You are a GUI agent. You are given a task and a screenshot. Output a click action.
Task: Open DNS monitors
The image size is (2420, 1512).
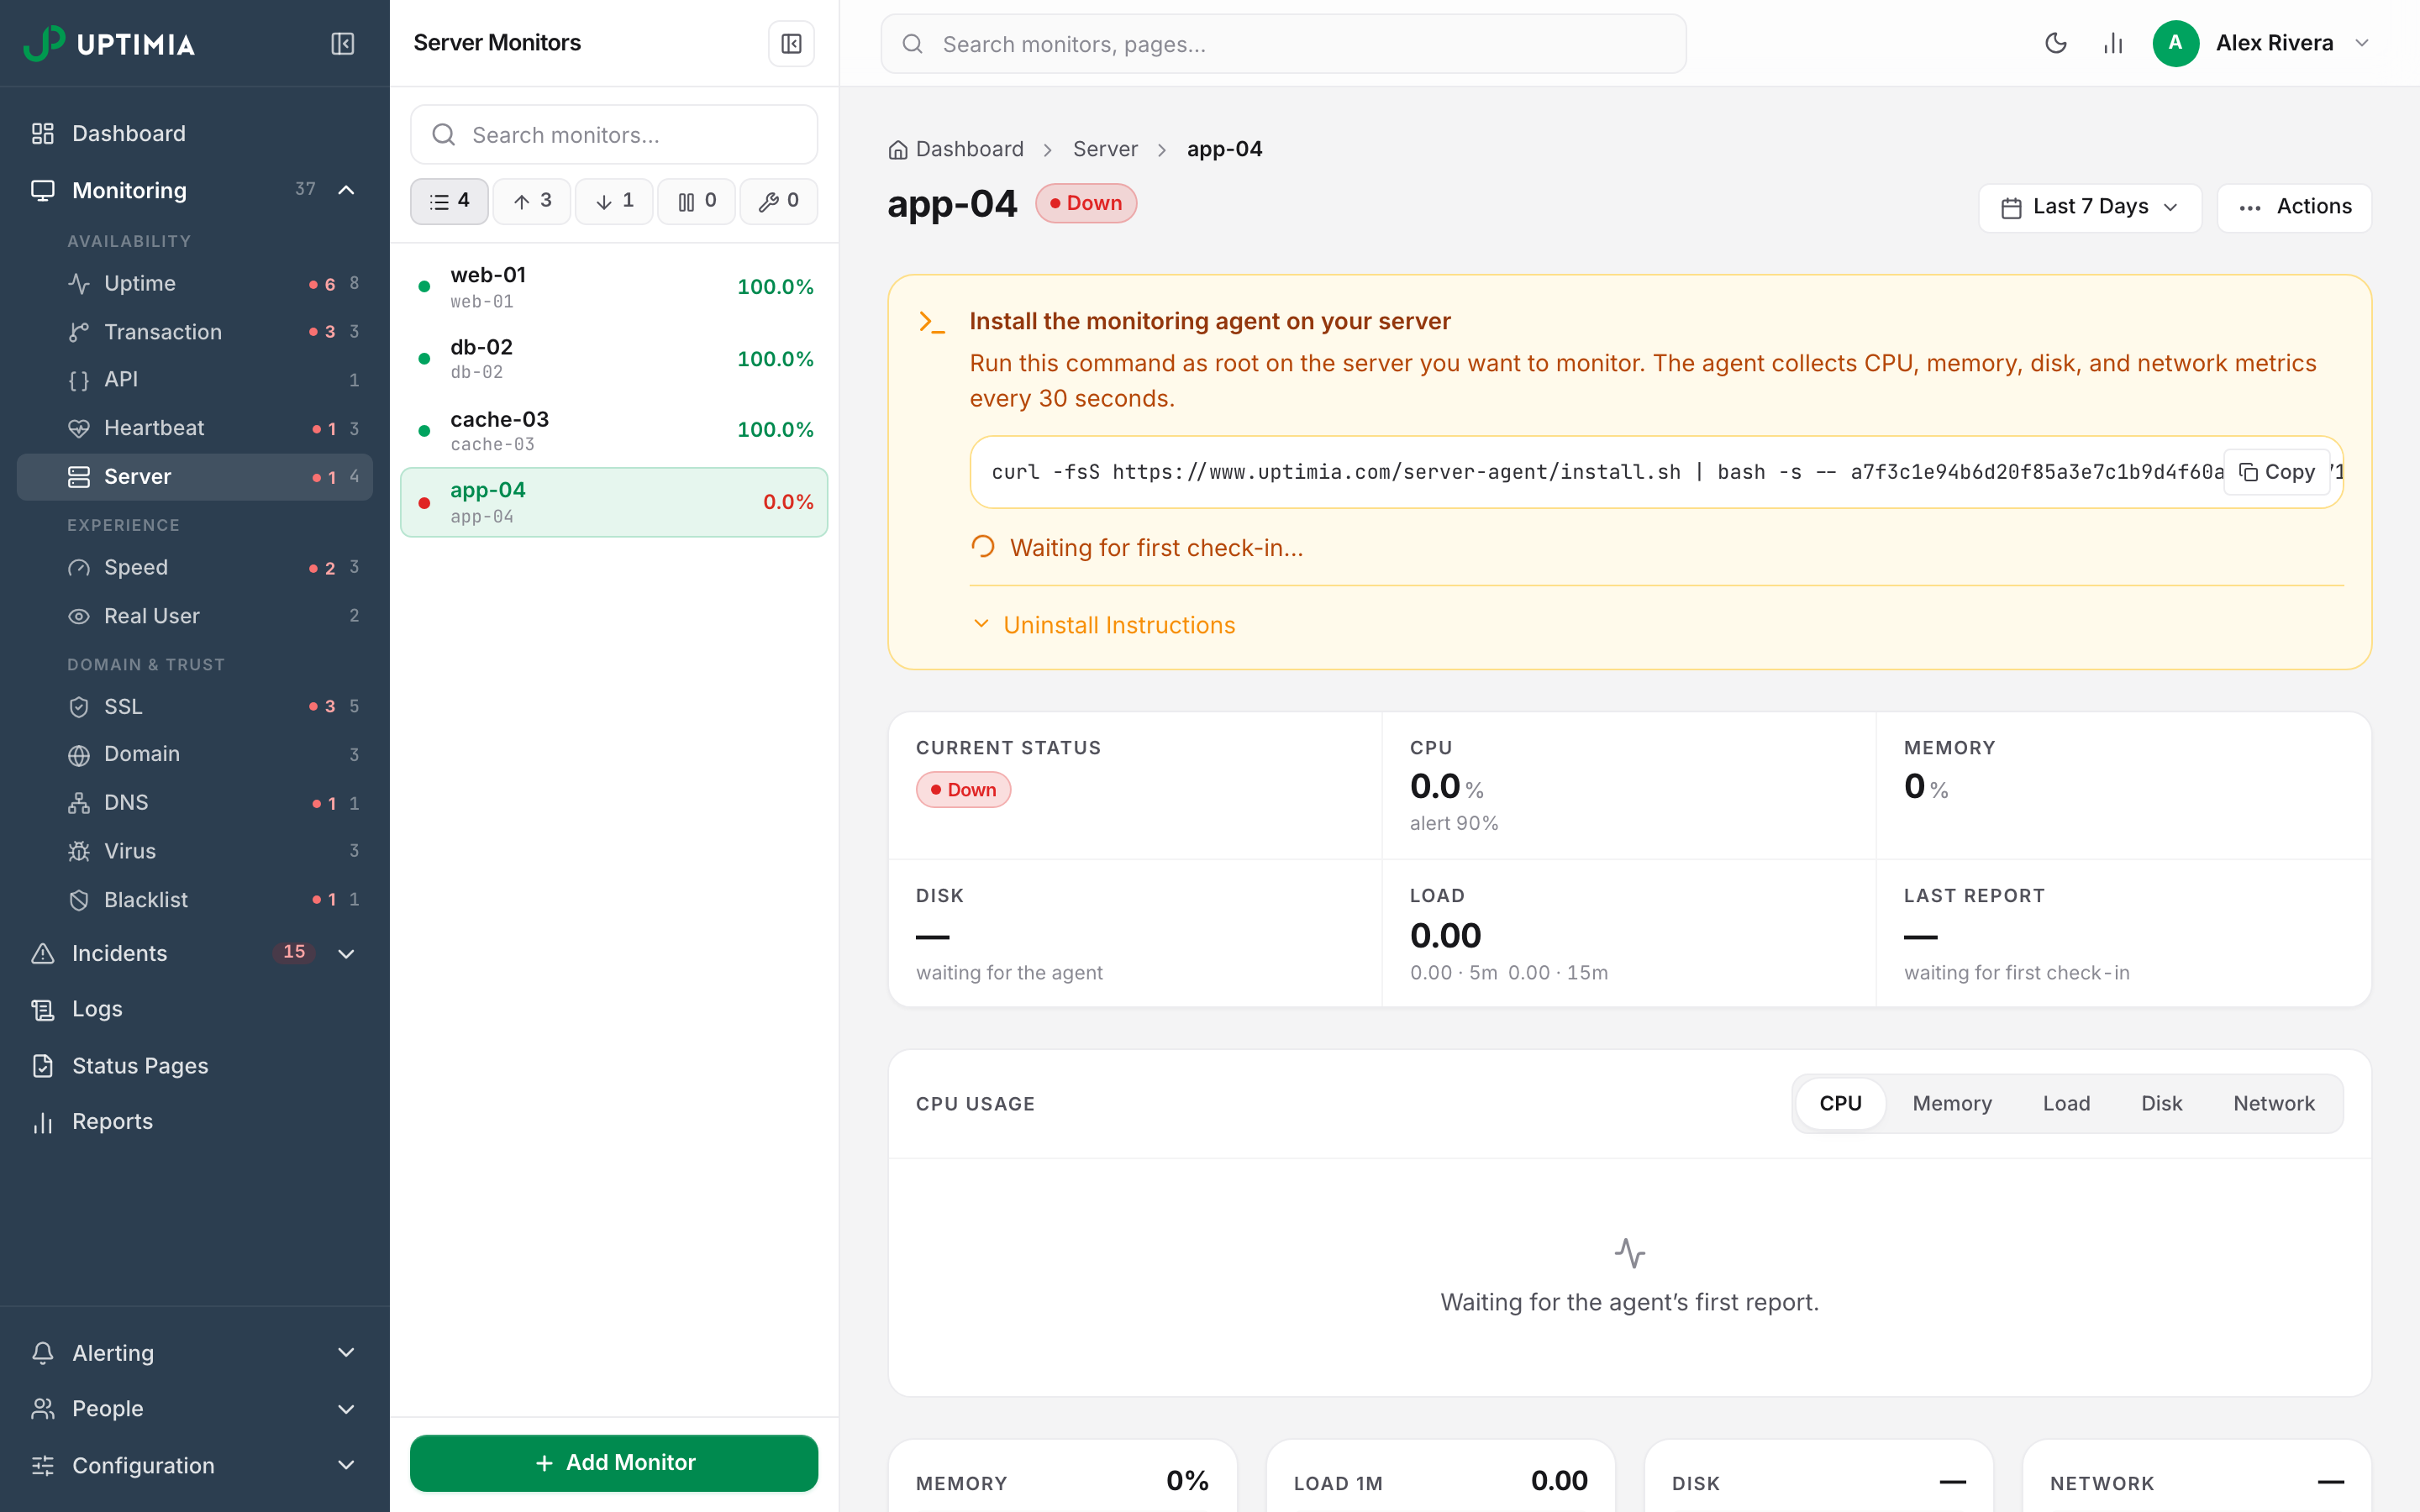click(x=195, y=802)
